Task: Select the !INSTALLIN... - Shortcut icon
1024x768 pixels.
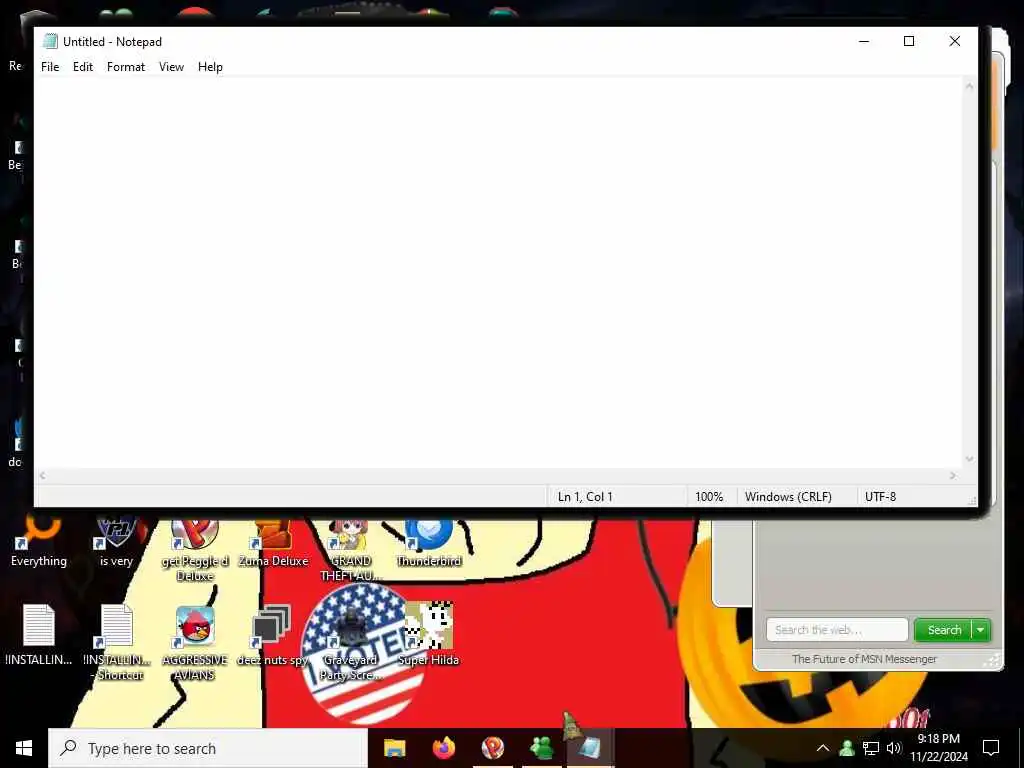Action: click(117, 642)
